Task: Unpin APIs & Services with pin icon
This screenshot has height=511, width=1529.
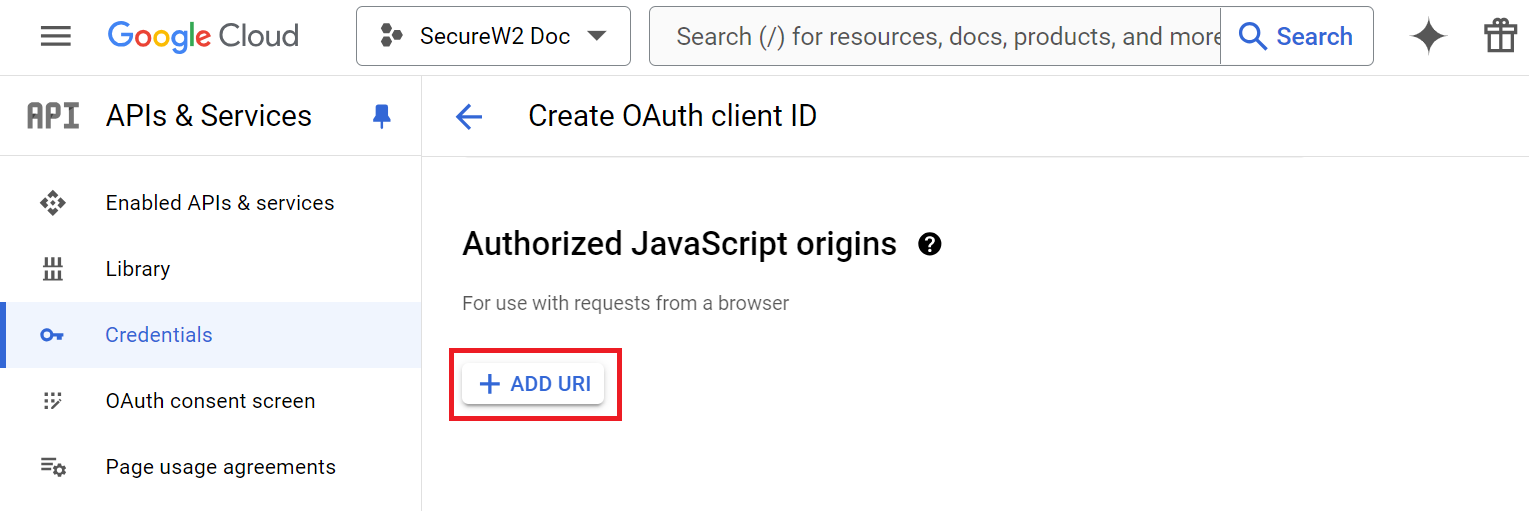Action: point(381,116)
